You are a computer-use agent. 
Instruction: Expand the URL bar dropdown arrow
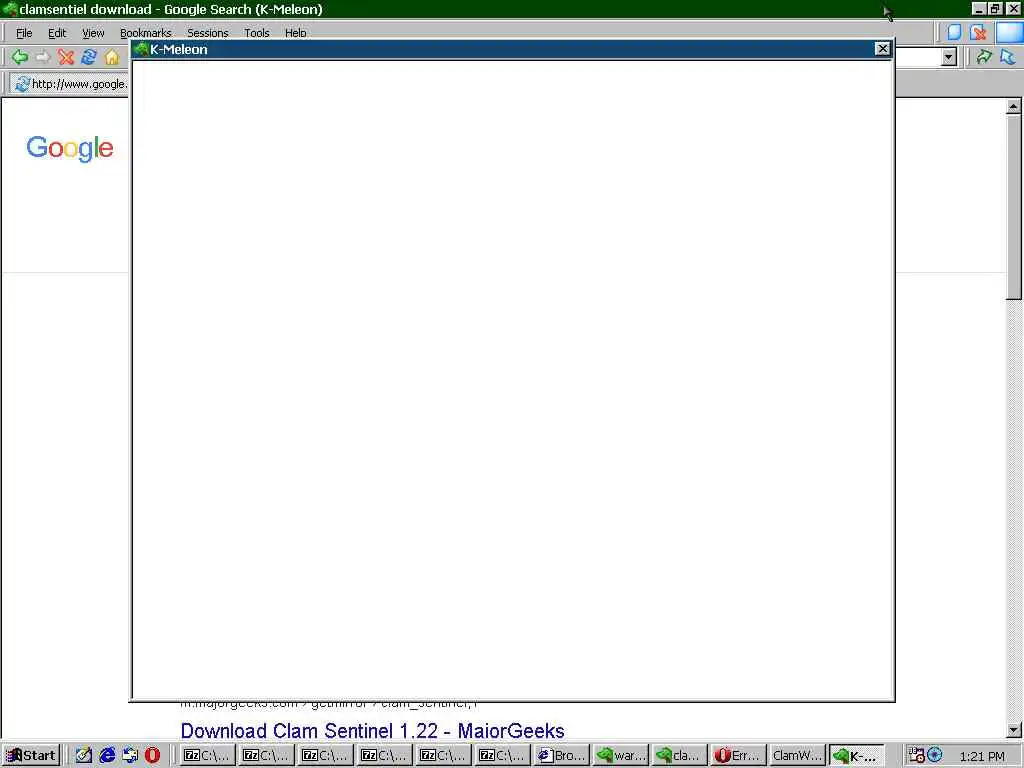coord(949,57)
